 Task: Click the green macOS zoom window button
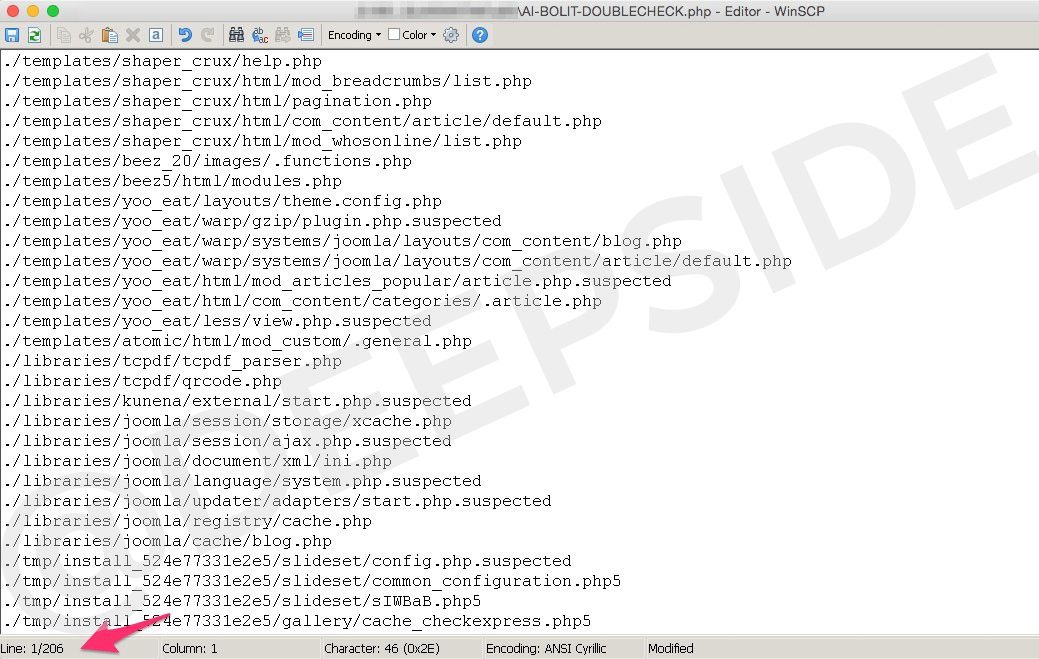point(52,11)
